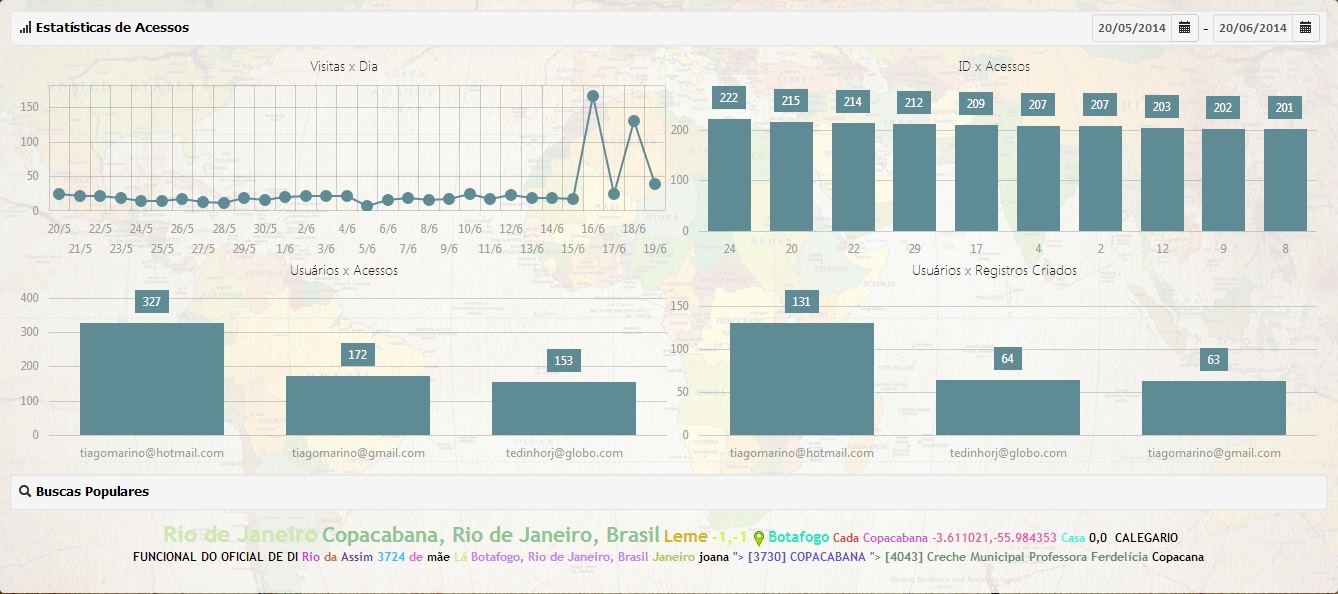Open the calendar picker for end date 20/06/2014
Image resolution: width=1338 pixels, height=594 pixels.
click(x=1305, y=28)
